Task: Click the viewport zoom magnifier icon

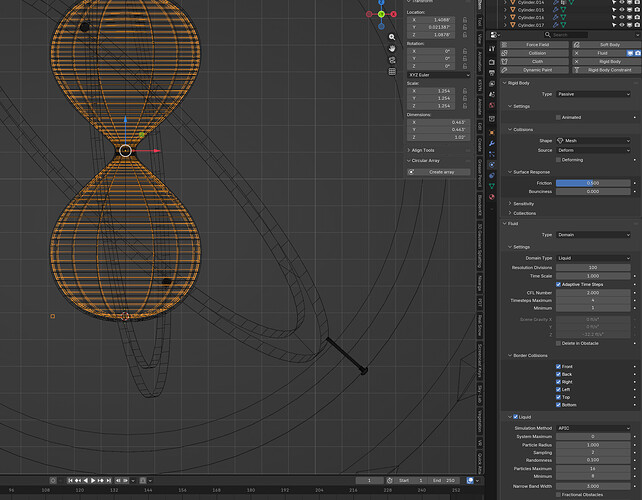Action: (392, 37)
